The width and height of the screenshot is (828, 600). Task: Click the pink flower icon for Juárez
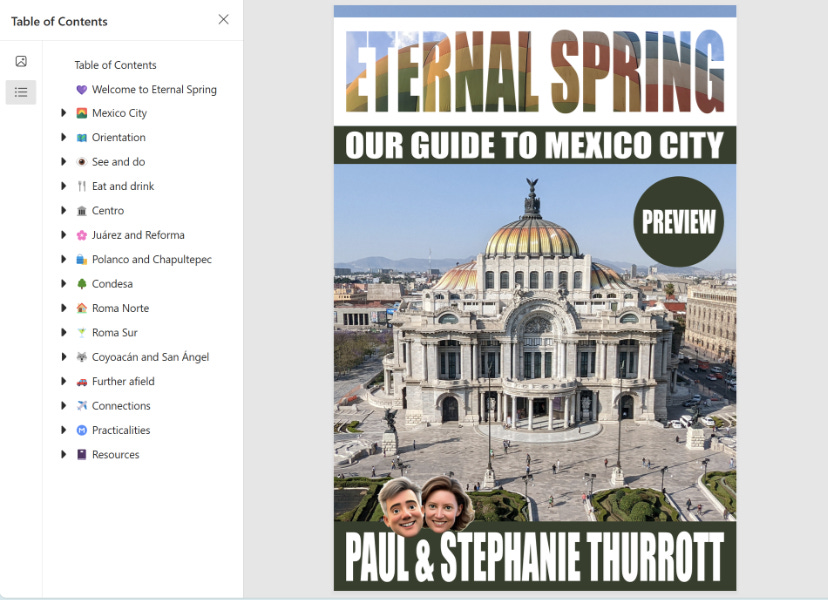[x=81, y=235]
